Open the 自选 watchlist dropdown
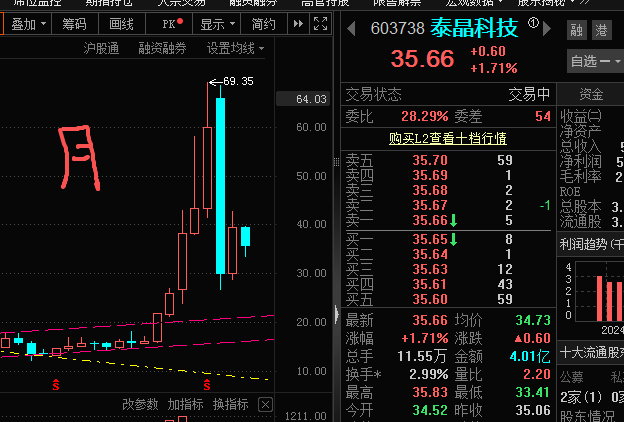The width and height of the screenshot is (624, 422). 595,61
